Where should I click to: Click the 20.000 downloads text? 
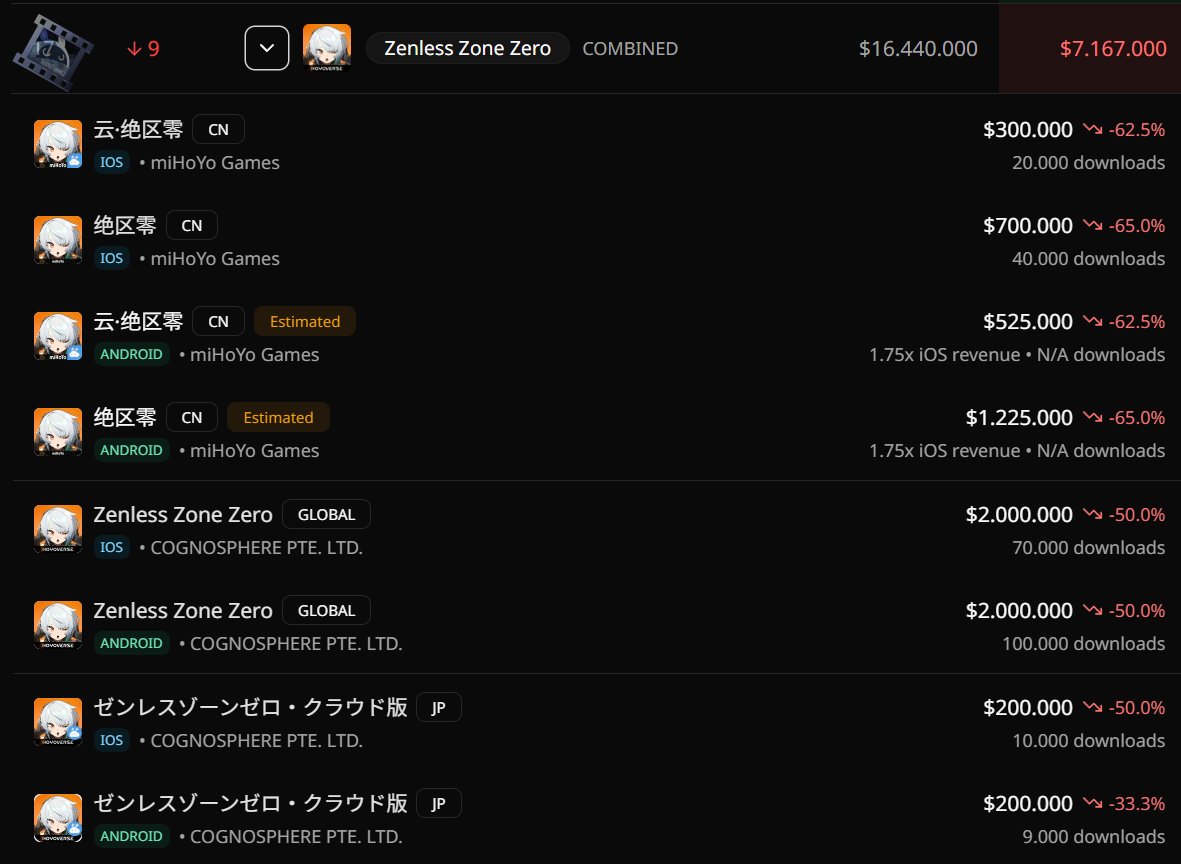pos(1088,163)
